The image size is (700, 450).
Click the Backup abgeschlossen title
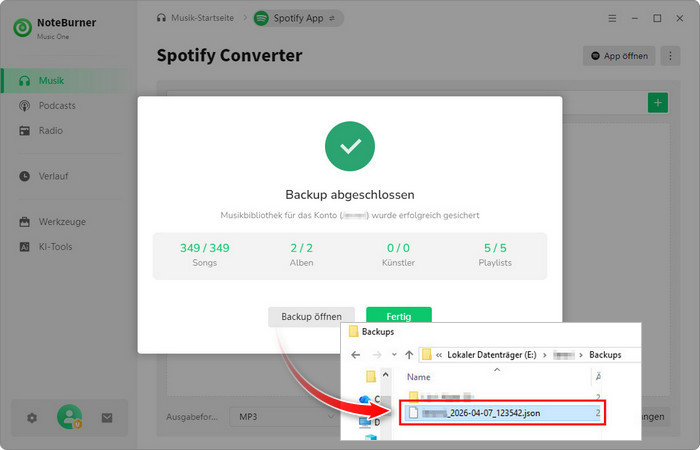(350, 195)
